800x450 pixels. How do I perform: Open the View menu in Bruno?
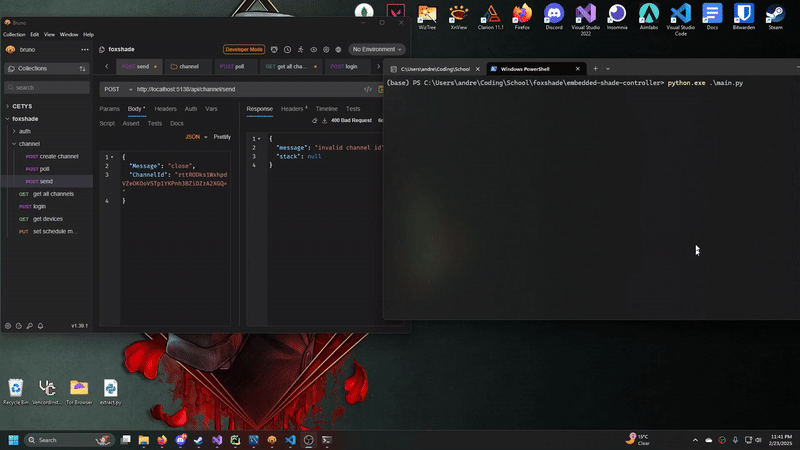pos(49,35)
